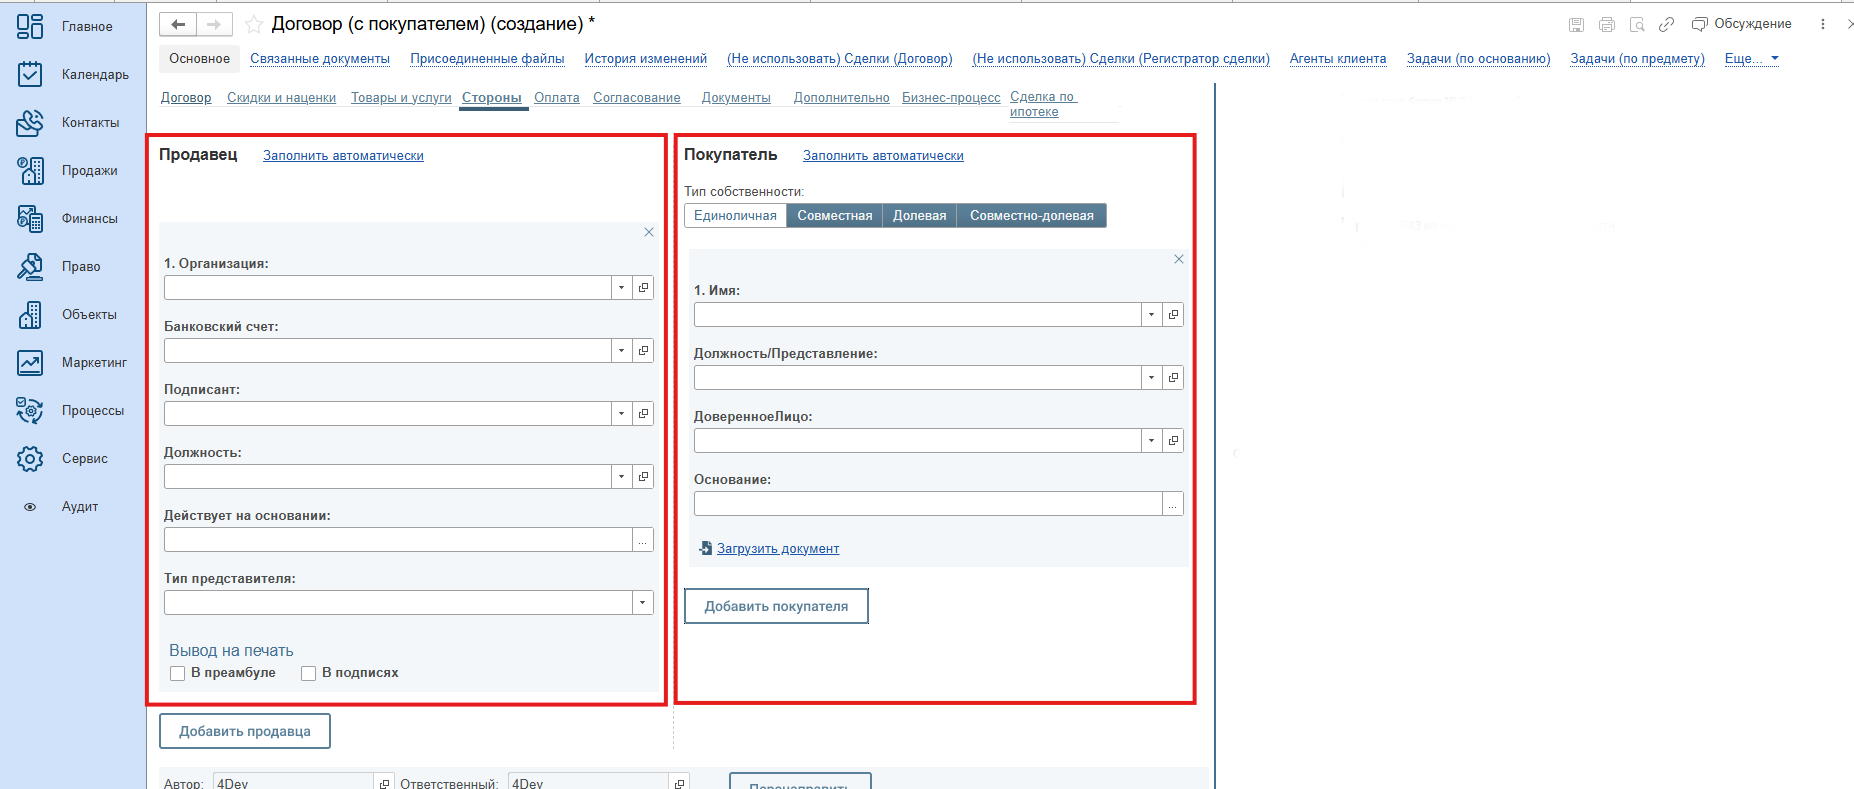1854x789 pixels.
Task: Expand the buyer Имя dropdown
Action: pyautogui.click(x=1152, y=315)
